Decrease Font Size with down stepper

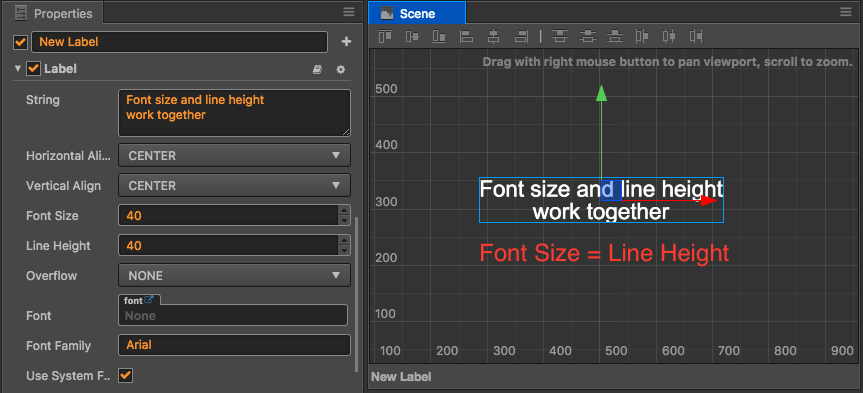[x=345, y=221]
